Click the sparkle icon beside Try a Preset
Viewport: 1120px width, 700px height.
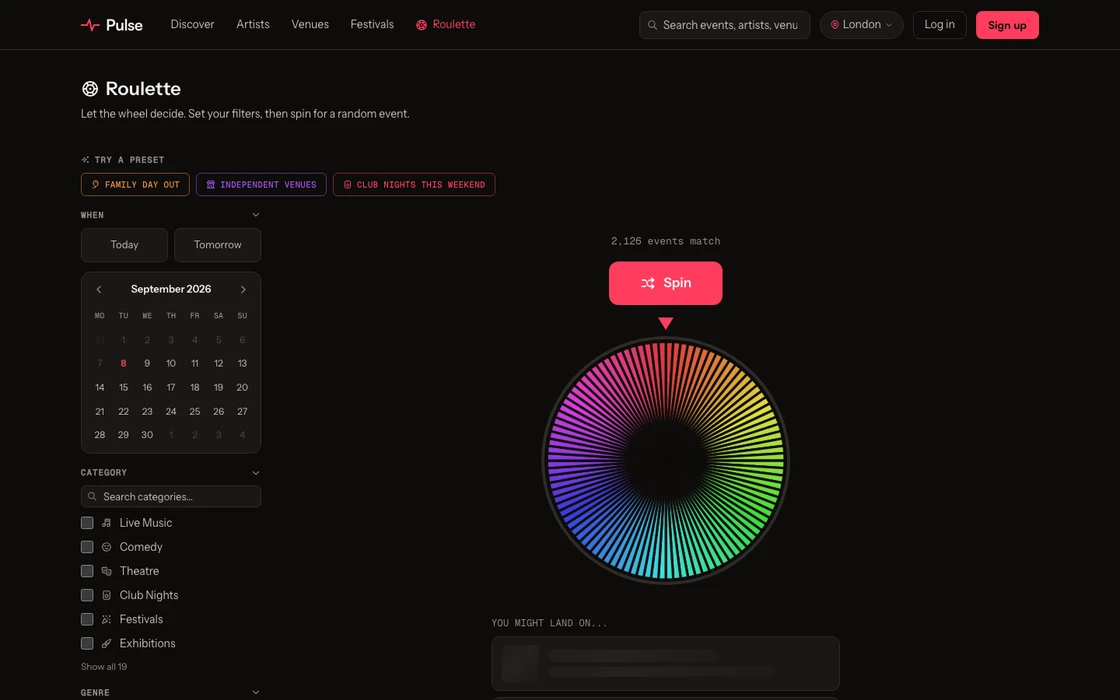pos(85,160)
